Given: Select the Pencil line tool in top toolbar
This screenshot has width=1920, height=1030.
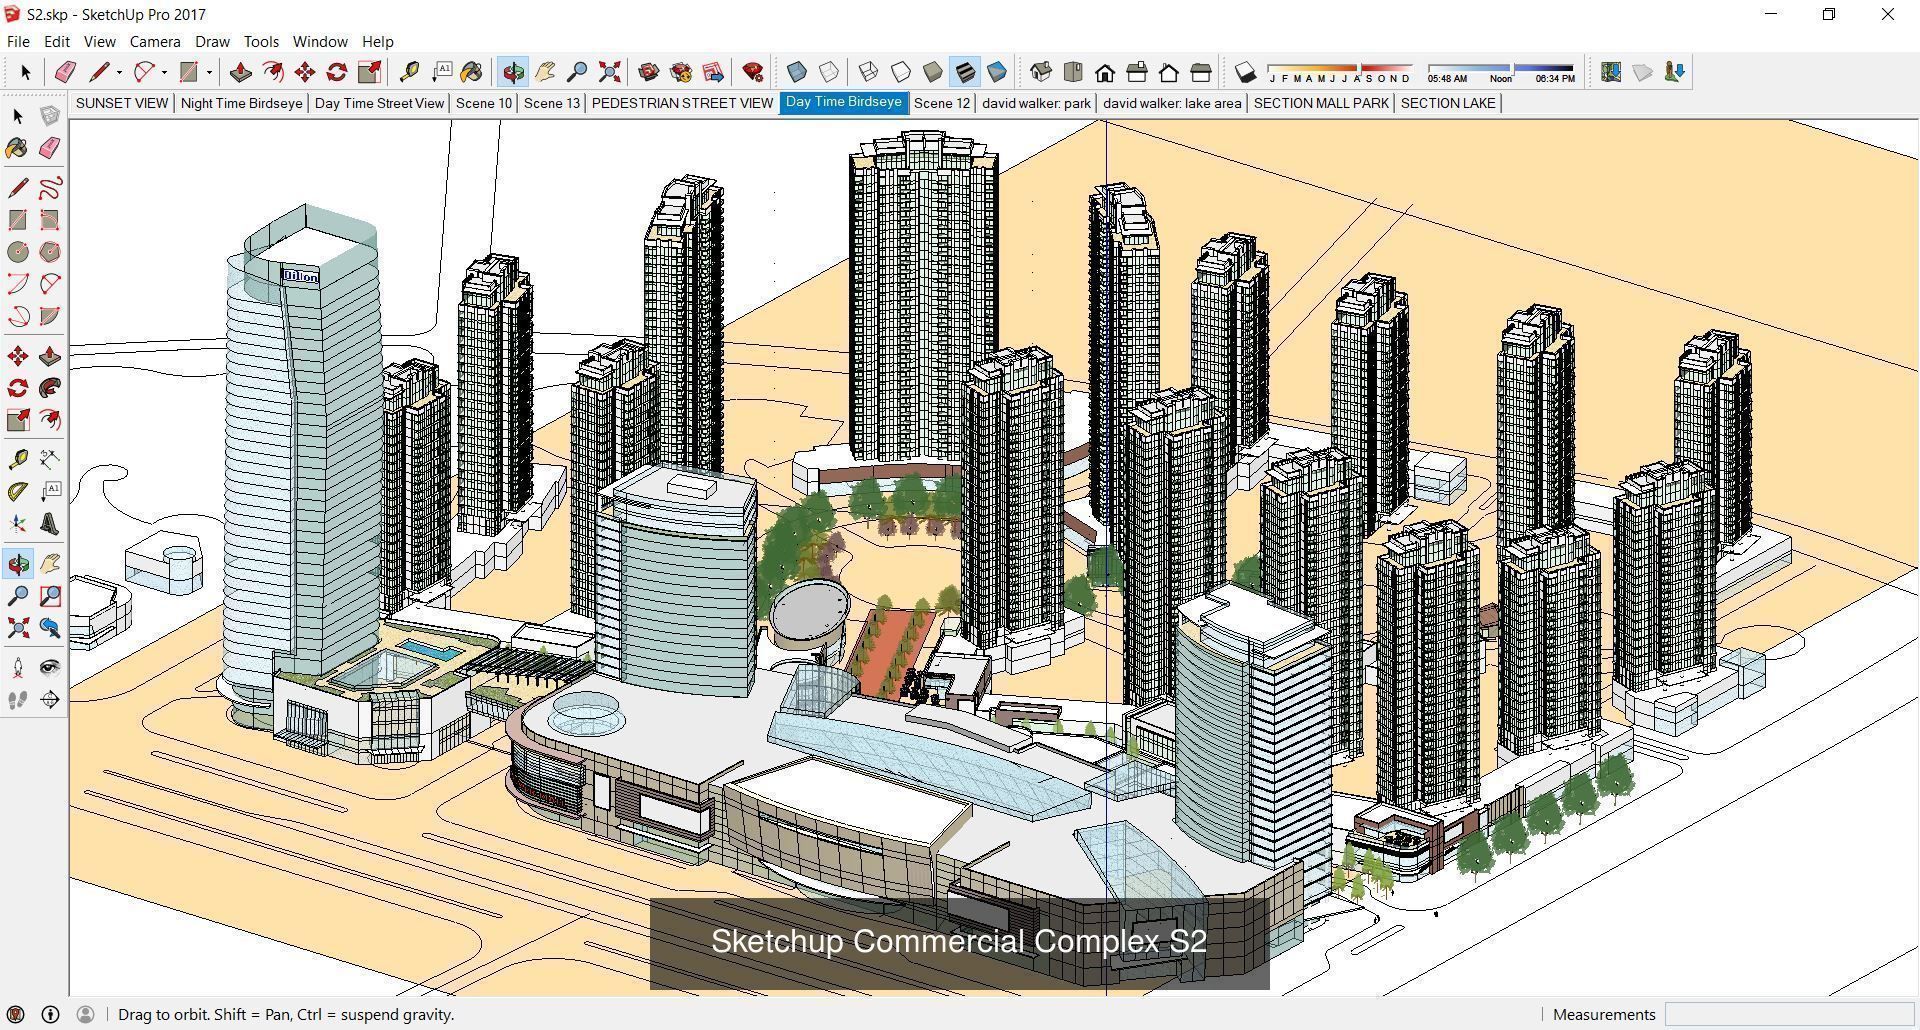Looking at the screenshot, I should 99,72.
